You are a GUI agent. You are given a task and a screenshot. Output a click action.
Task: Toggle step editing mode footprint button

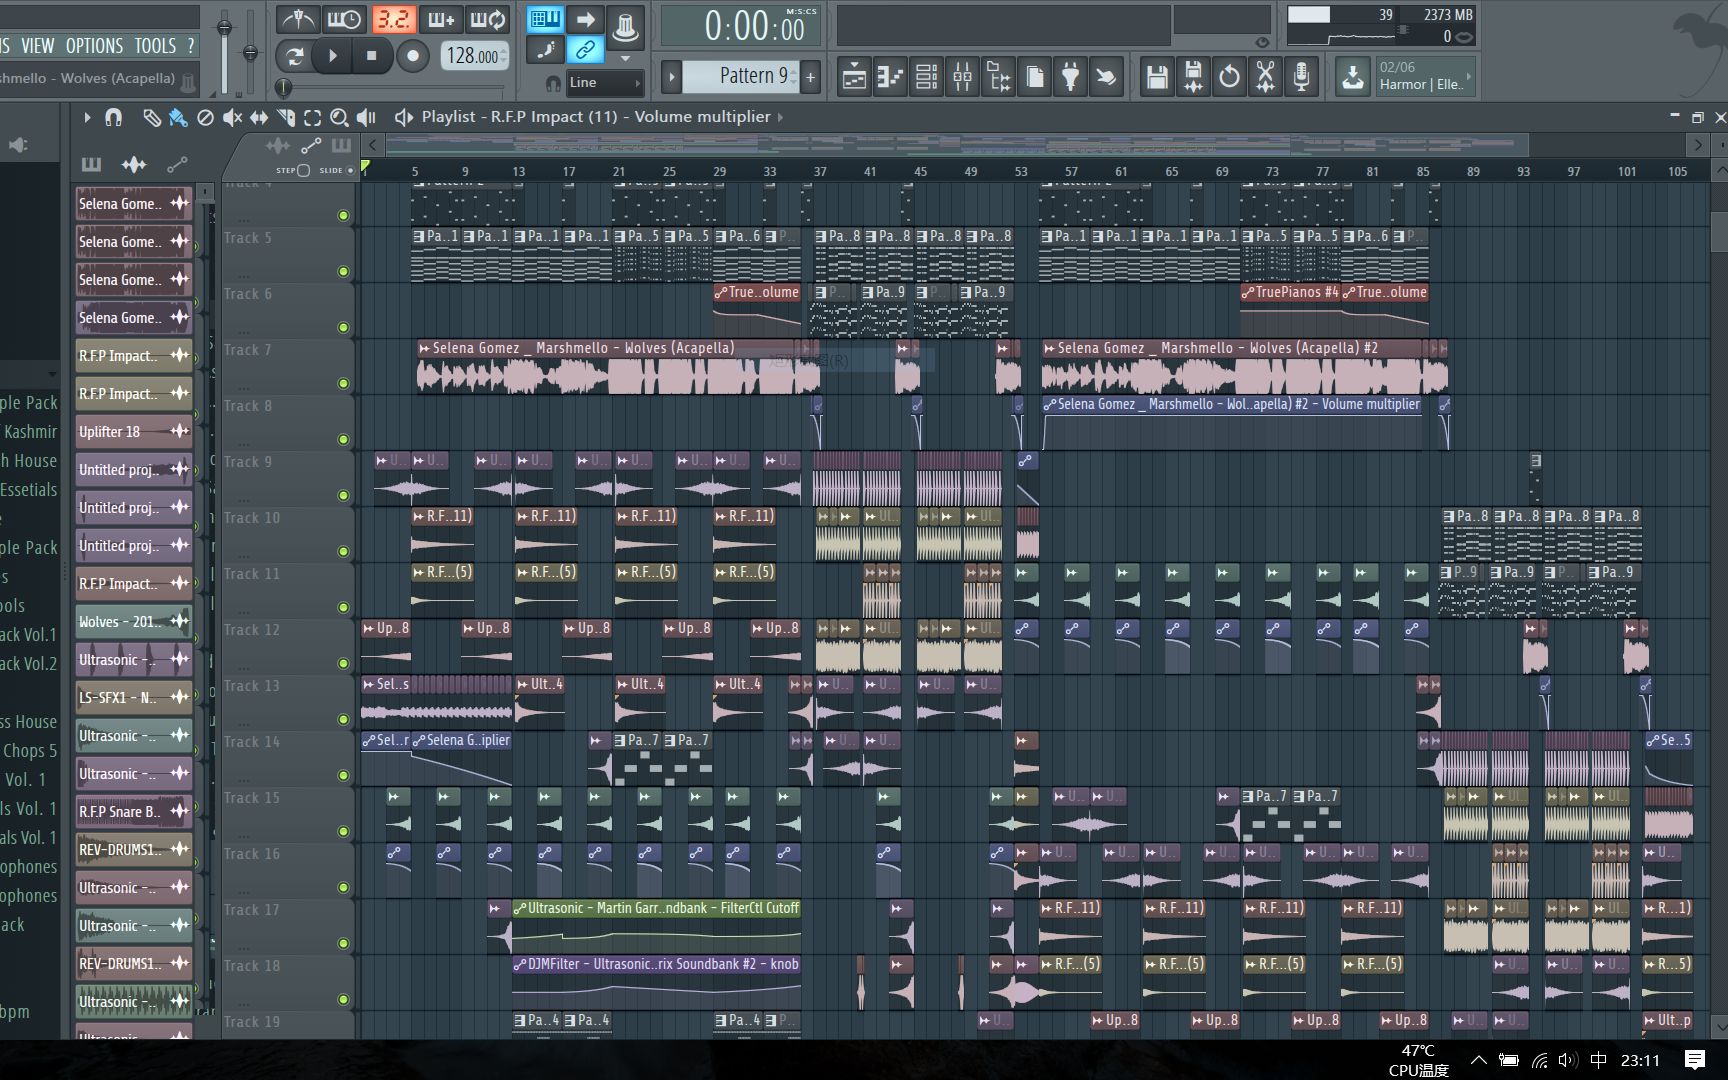(x=545, y=49)
